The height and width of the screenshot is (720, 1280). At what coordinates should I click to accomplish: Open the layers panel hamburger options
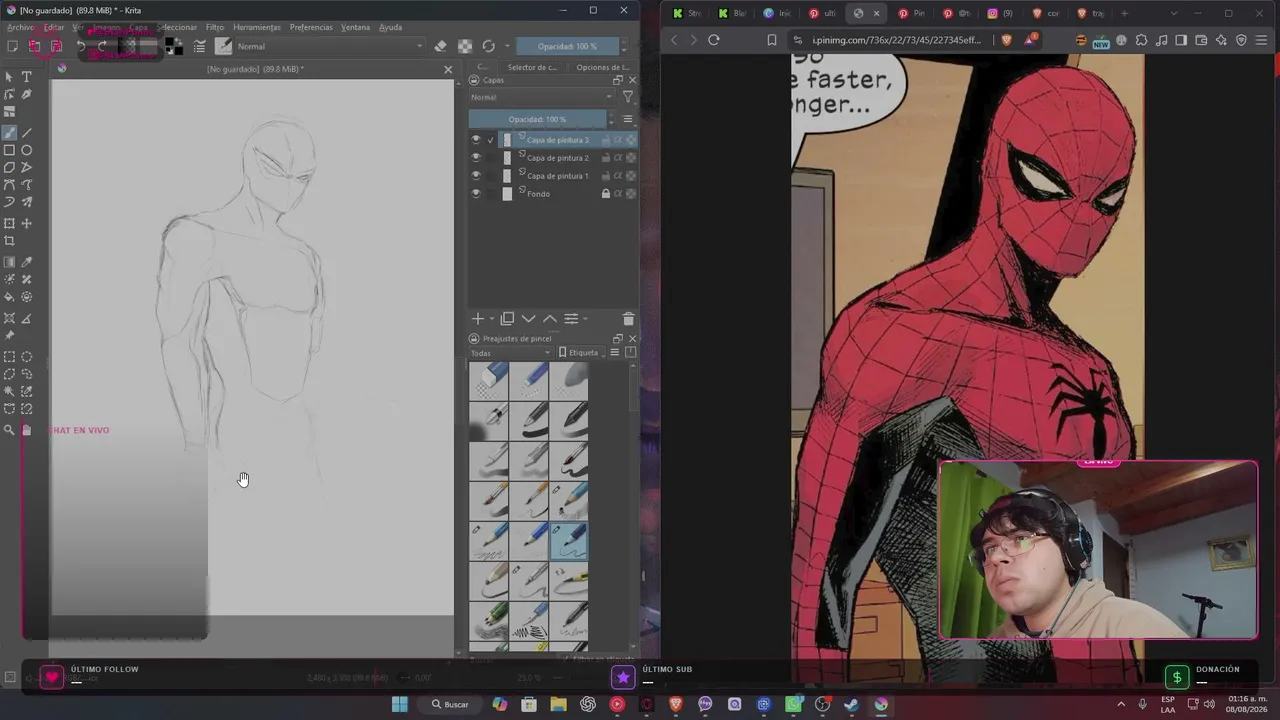tap(627, 119)
